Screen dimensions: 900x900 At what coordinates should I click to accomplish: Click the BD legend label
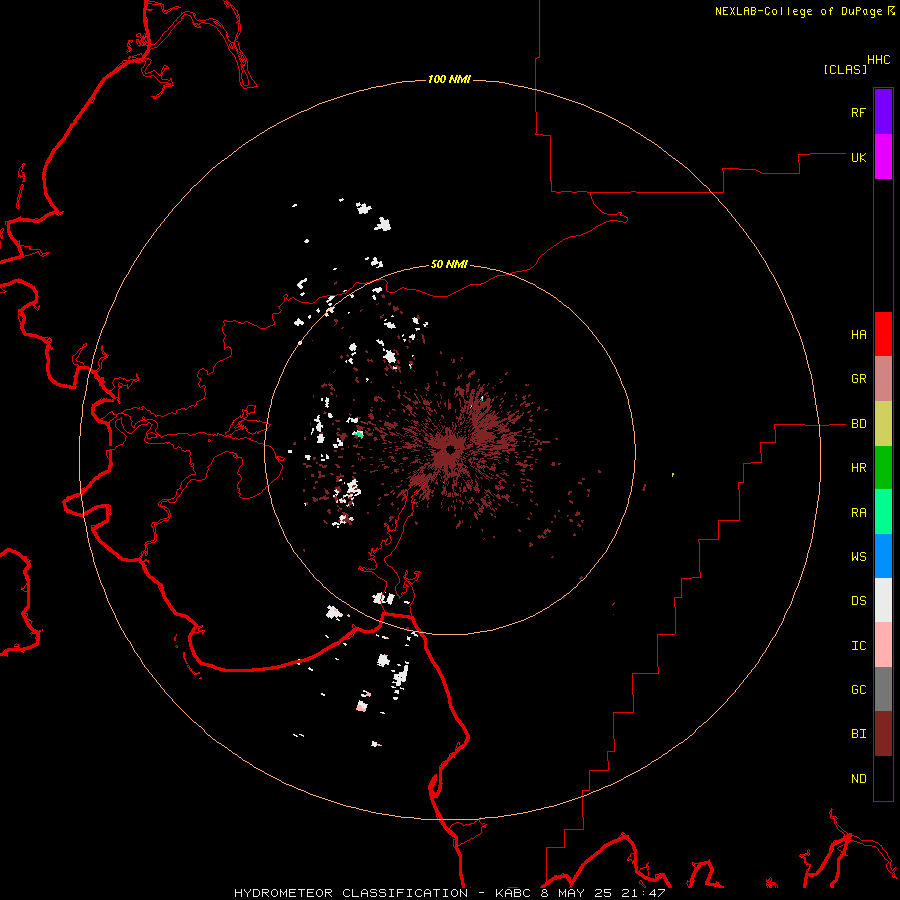[x=858, y=424]
